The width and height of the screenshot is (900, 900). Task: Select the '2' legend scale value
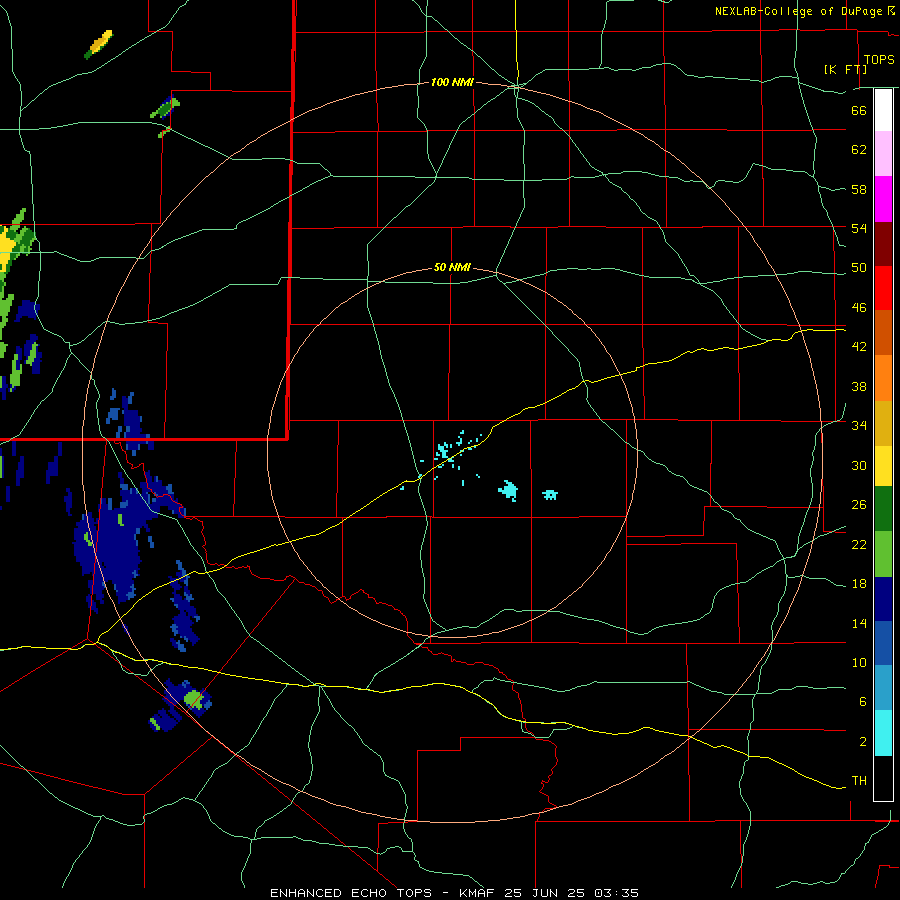(863, 742)
